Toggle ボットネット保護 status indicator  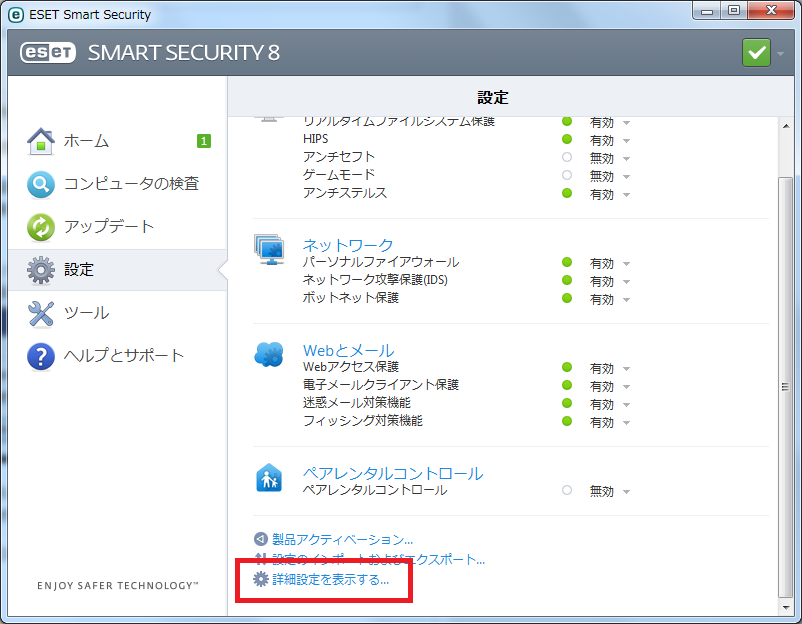567,298
